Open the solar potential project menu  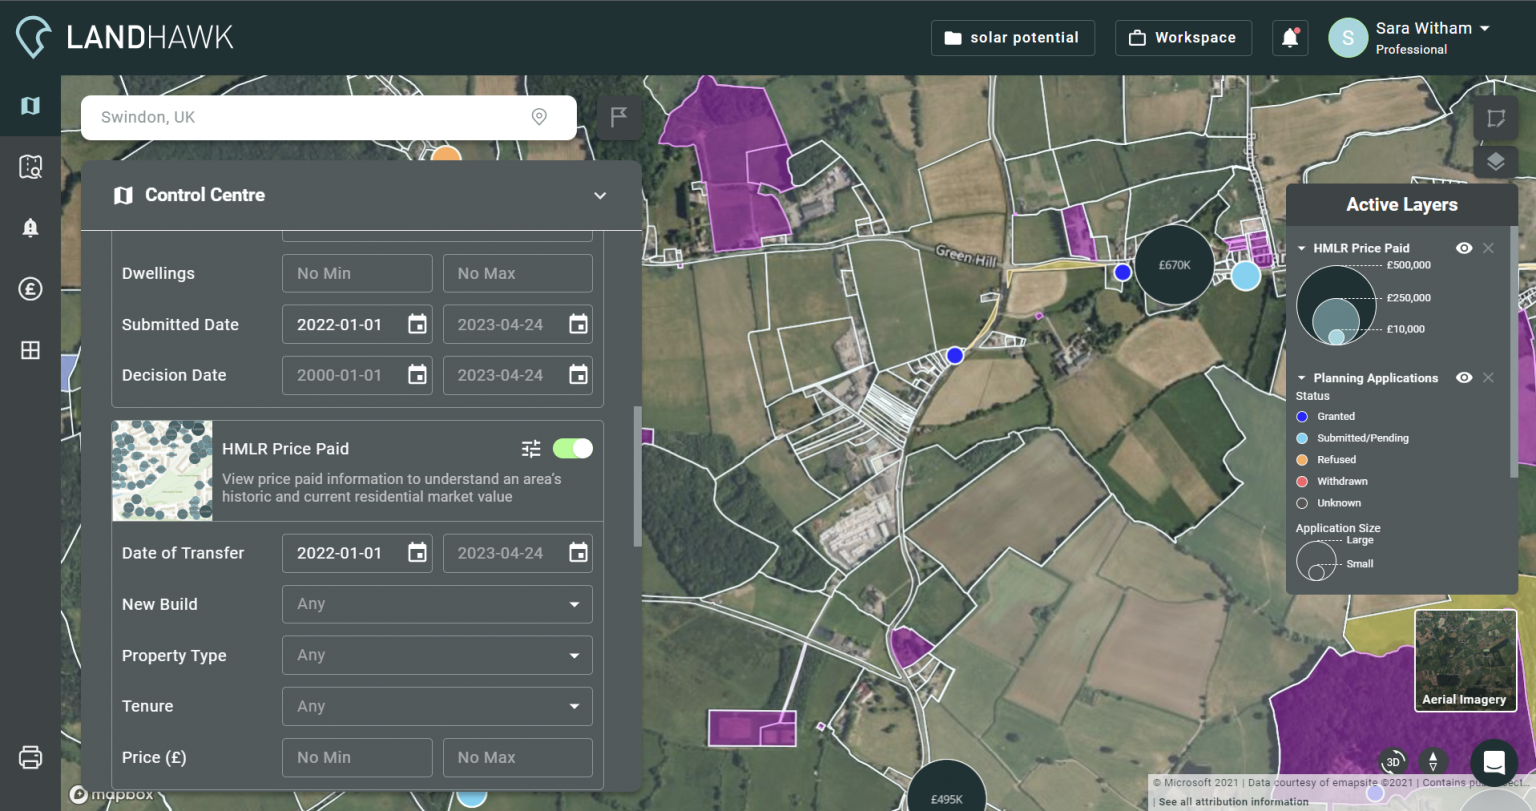1012,38
